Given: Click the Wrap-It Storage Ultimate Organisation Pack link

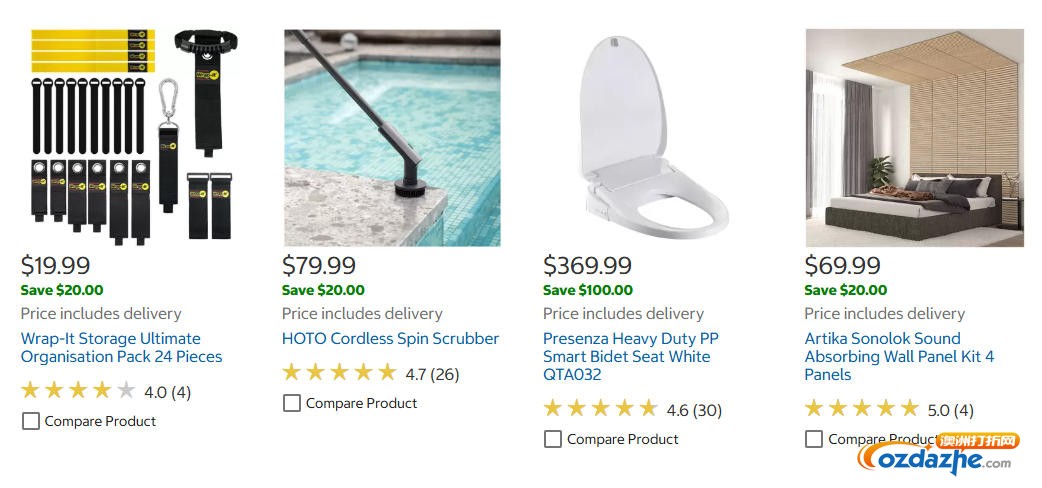Looking at the screenshot, I should (x=121, y=347).
